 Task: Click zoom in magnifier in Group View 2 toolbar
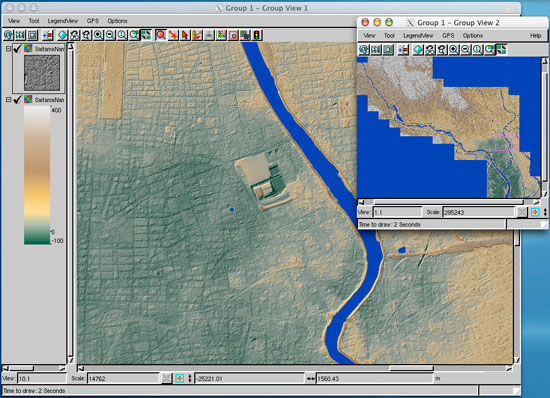click(454, 50)
